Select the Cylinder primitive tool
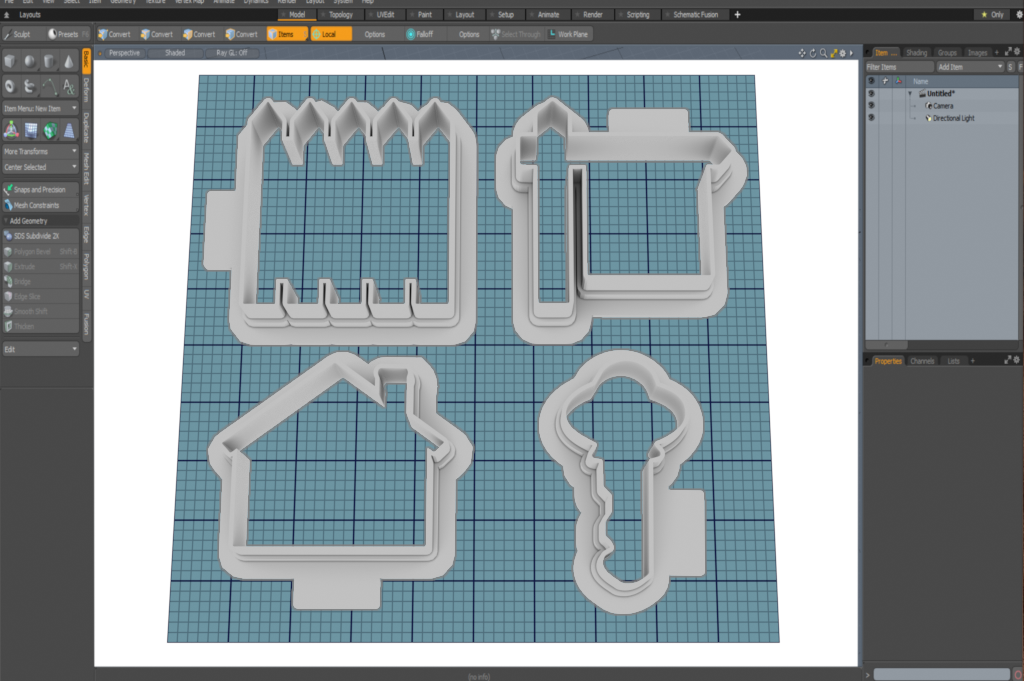 50,61
